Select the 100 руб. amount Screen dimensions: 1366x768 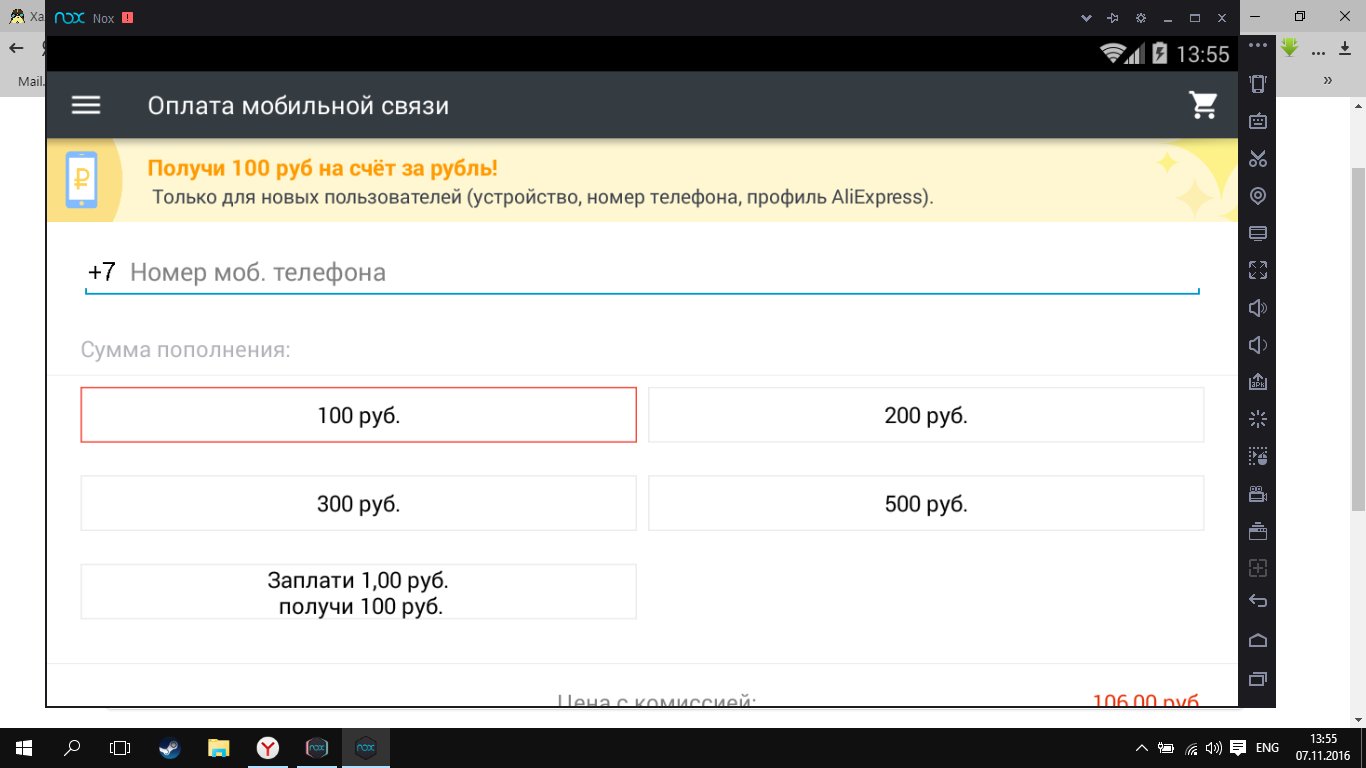coord(359,415)
